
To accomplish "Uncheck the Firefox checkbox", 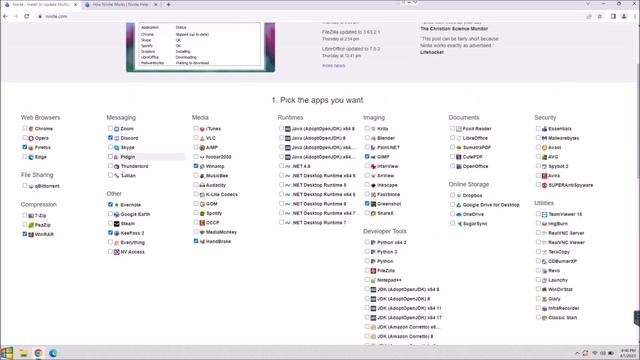I will (x=24, y=147).
